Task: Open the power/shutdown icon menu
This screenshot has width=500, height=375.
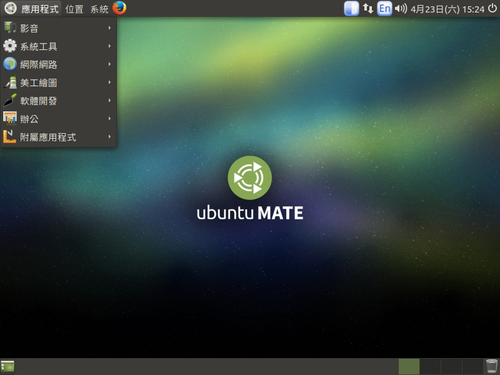Action: tap(492, 8)
